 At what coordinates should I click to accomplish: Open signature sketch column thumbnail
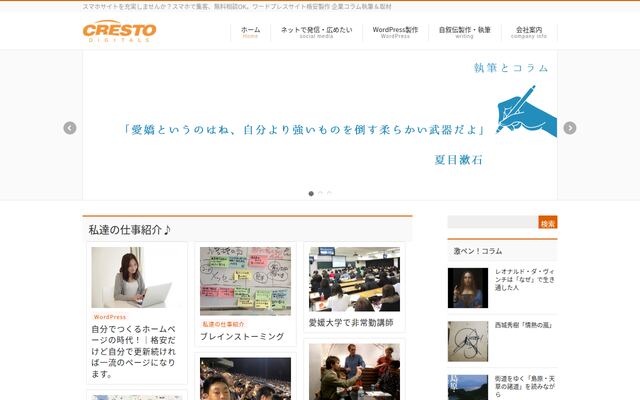pyautogui.click(x=468, y=342)
